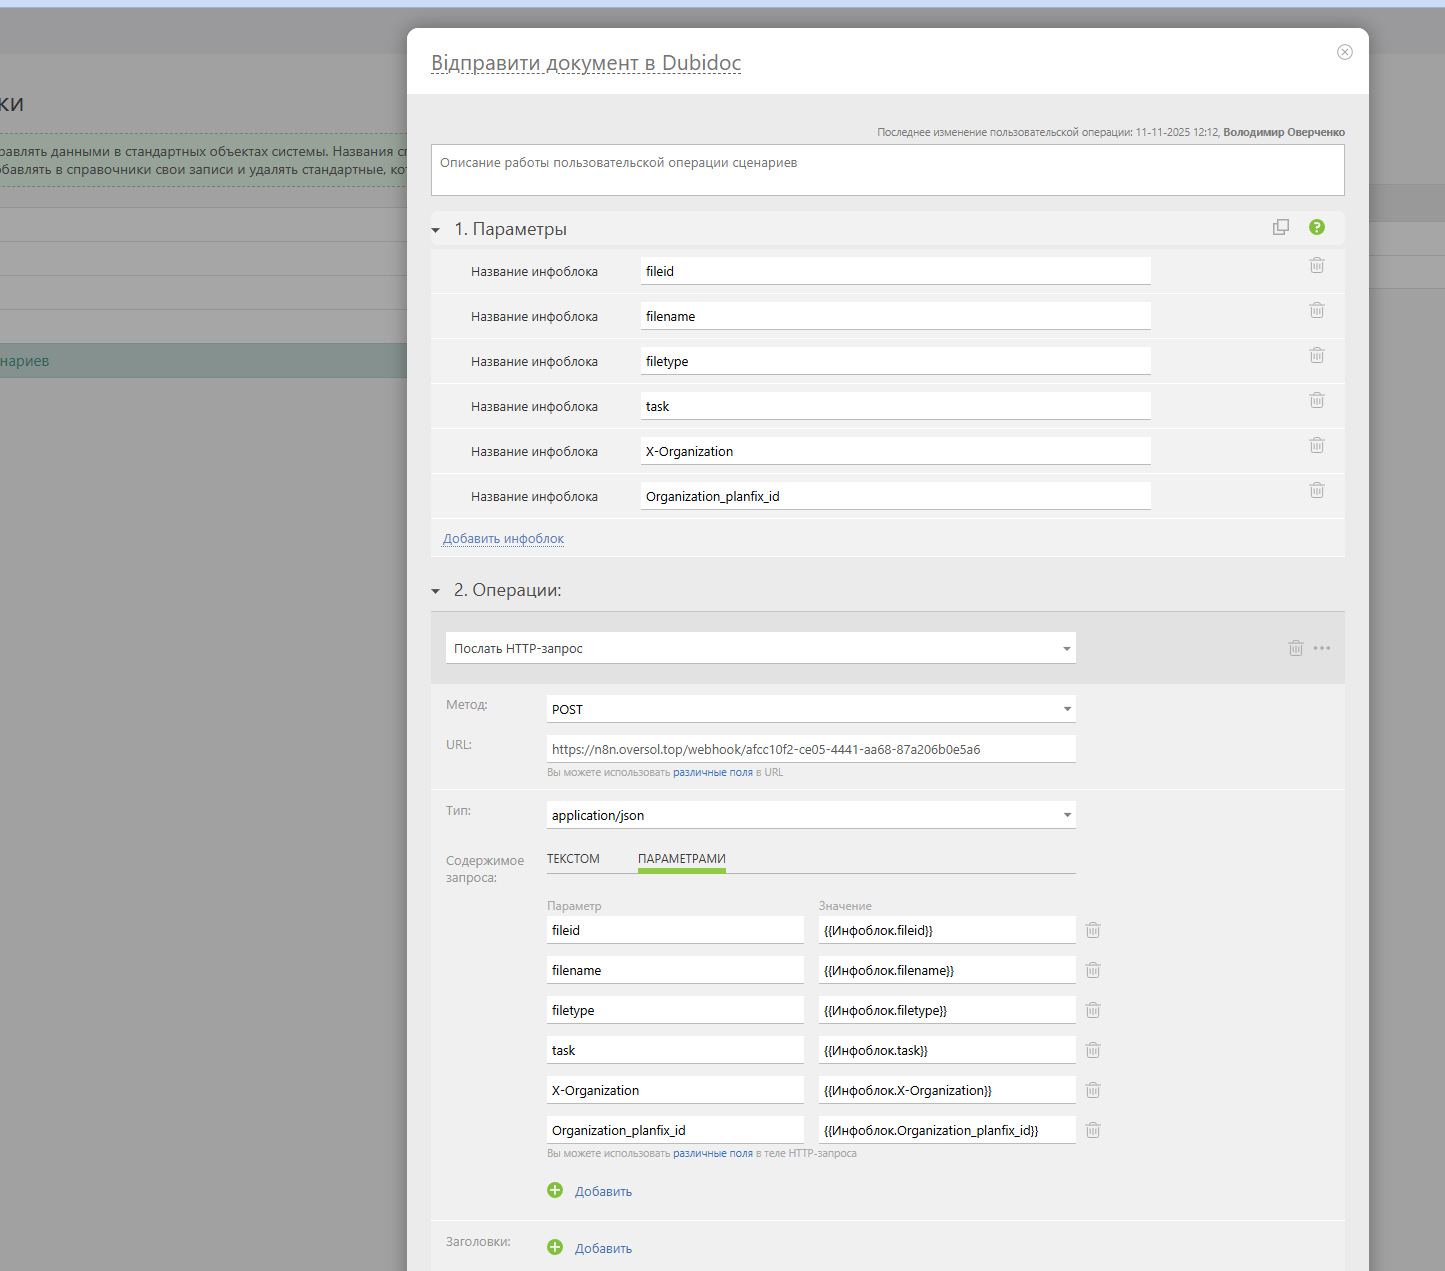Switch to the ТЕКСТОМ tab

(573, 859)
